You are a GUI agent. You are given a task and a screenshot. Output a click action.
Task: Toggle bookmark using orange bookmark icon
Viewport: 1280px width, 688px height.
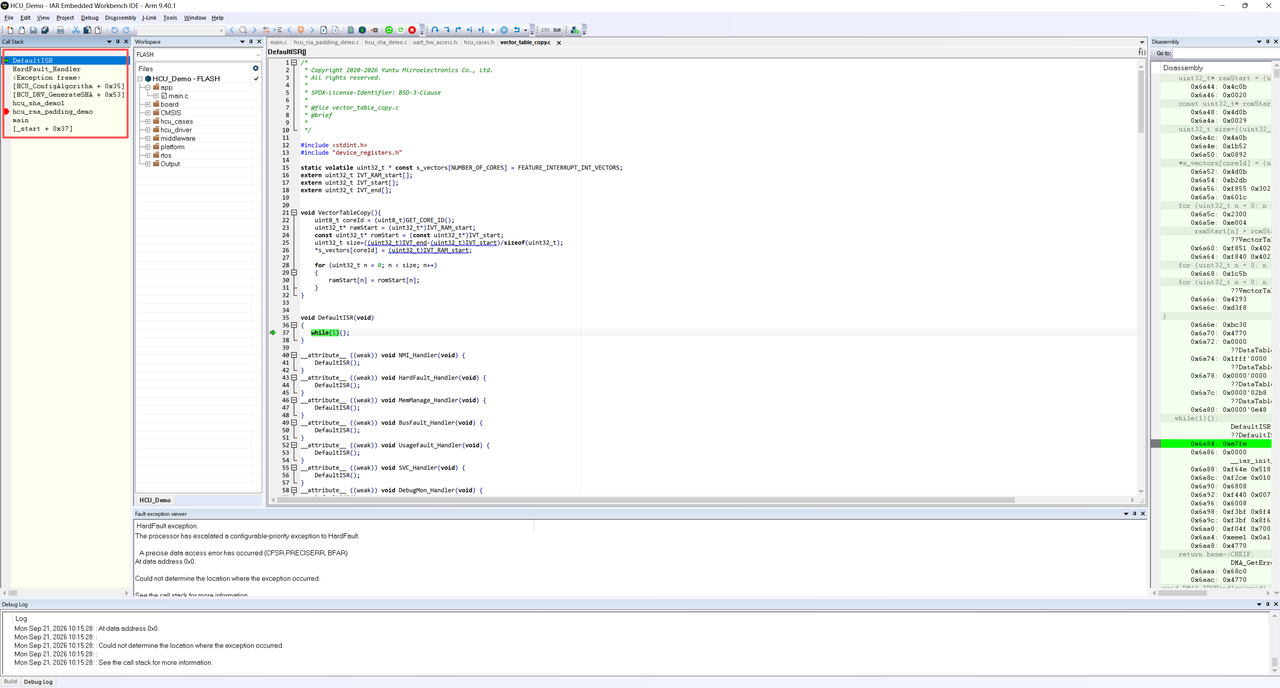pyautogui.click(x=300, y=30)
